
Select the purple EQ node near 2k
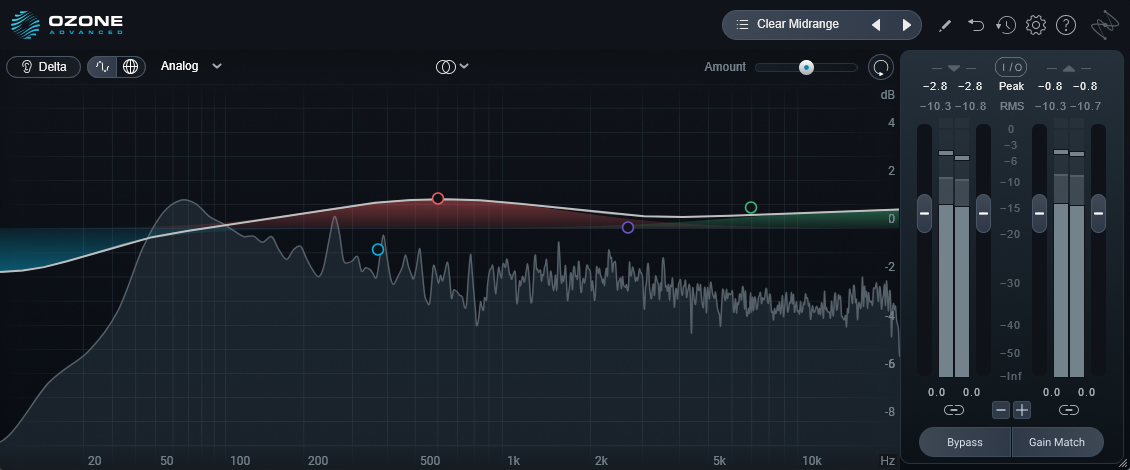[x=628, y=228]
